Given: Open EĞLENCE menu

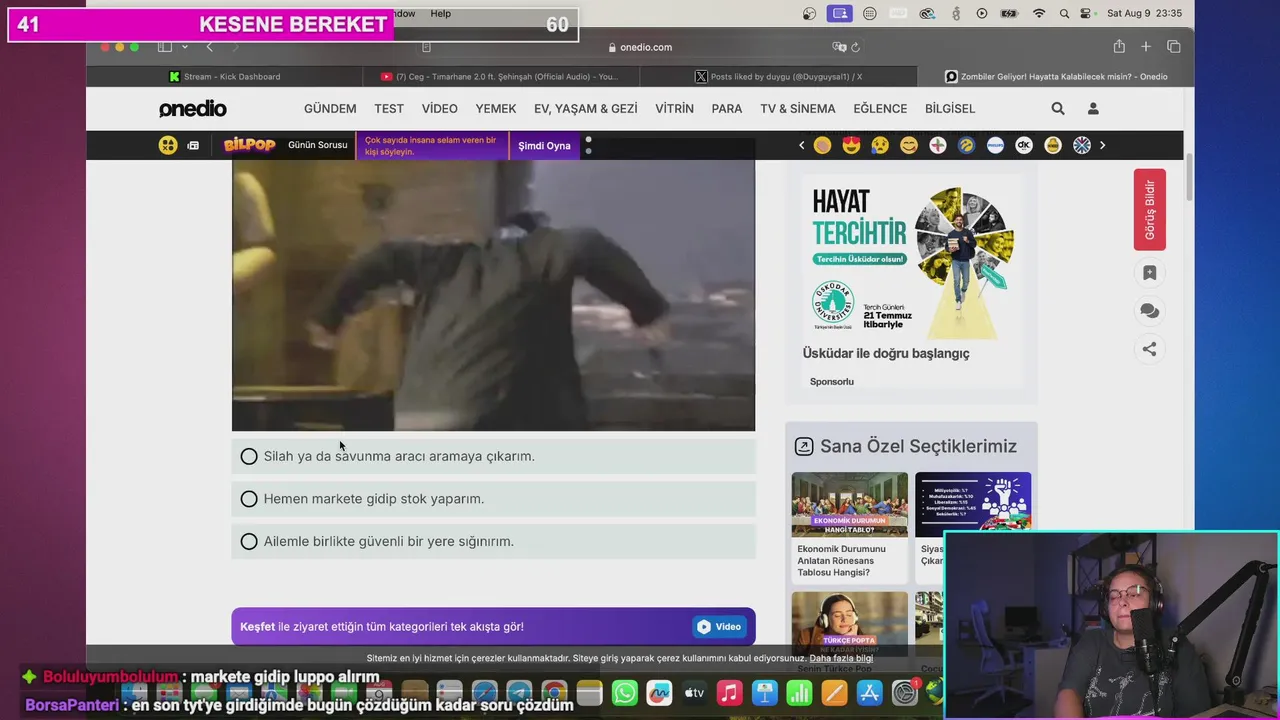Looking at the screenshot, I should tap(880, 109).
